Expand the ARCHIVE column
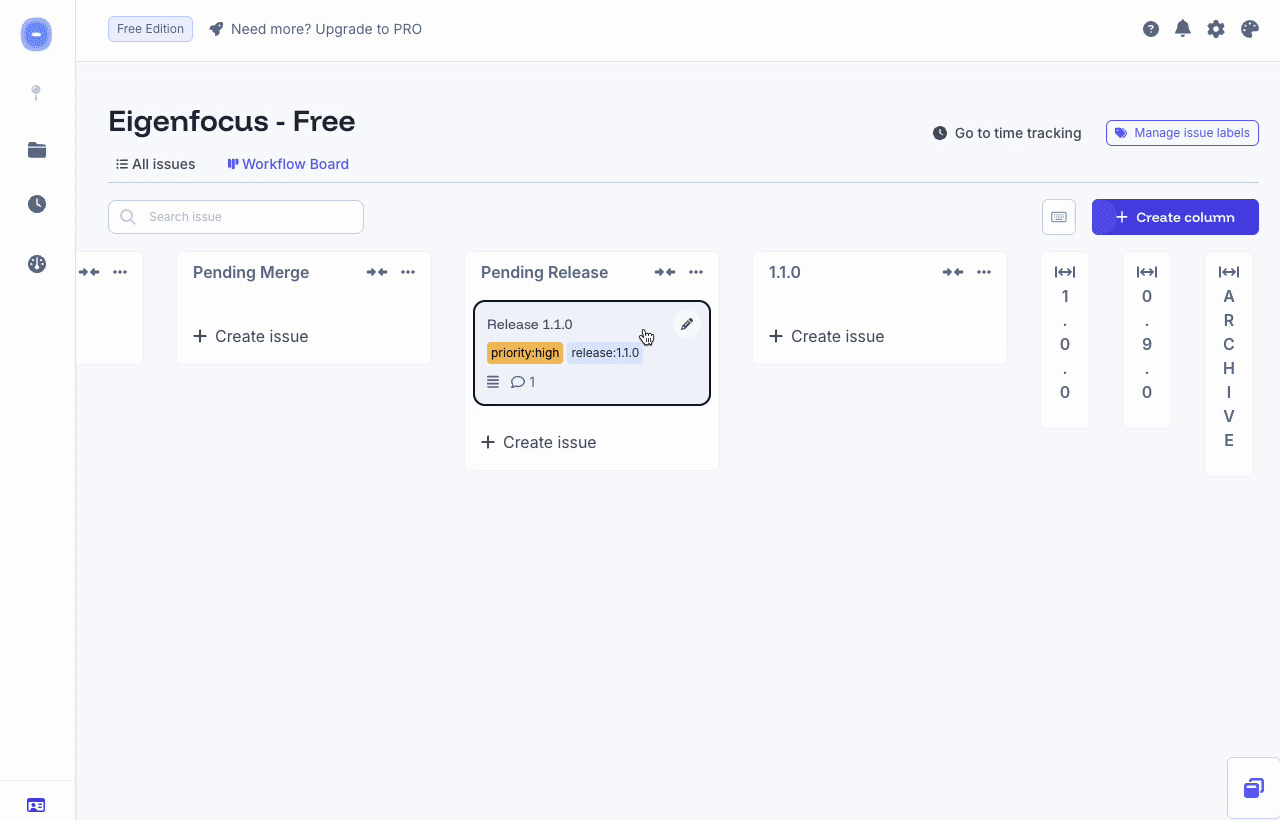Screen dimensions: 1280x820 coord(1228,271)
